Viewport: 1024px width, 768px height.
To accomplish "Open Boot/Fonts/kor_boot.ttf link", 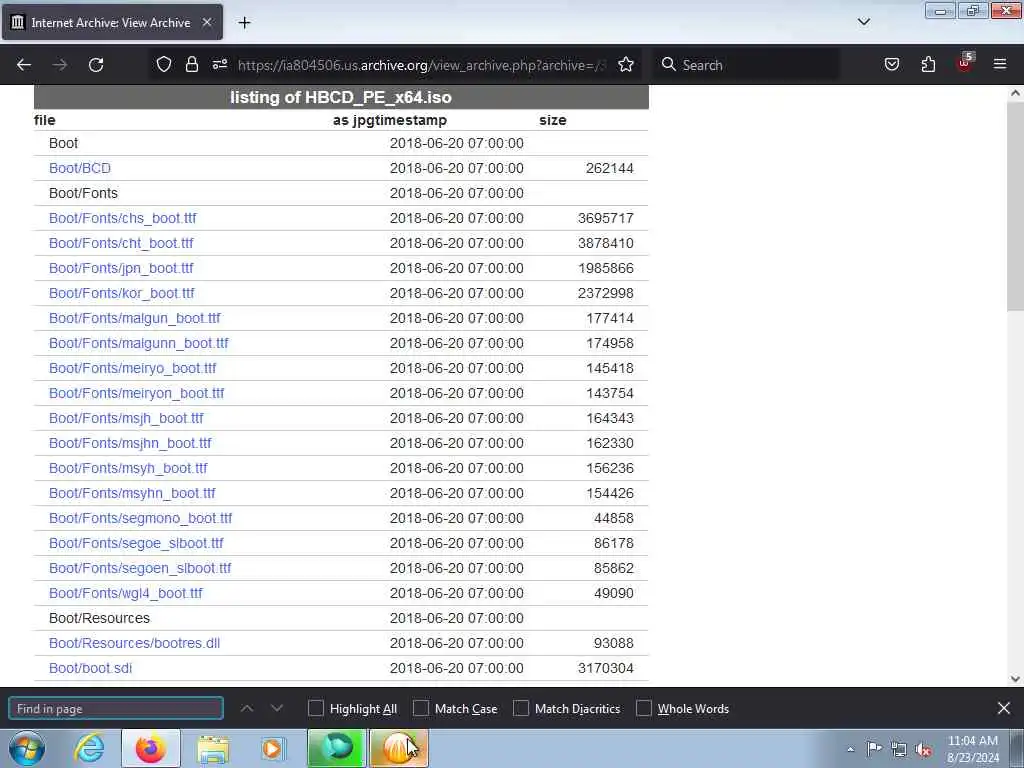I will pos(121,293).
